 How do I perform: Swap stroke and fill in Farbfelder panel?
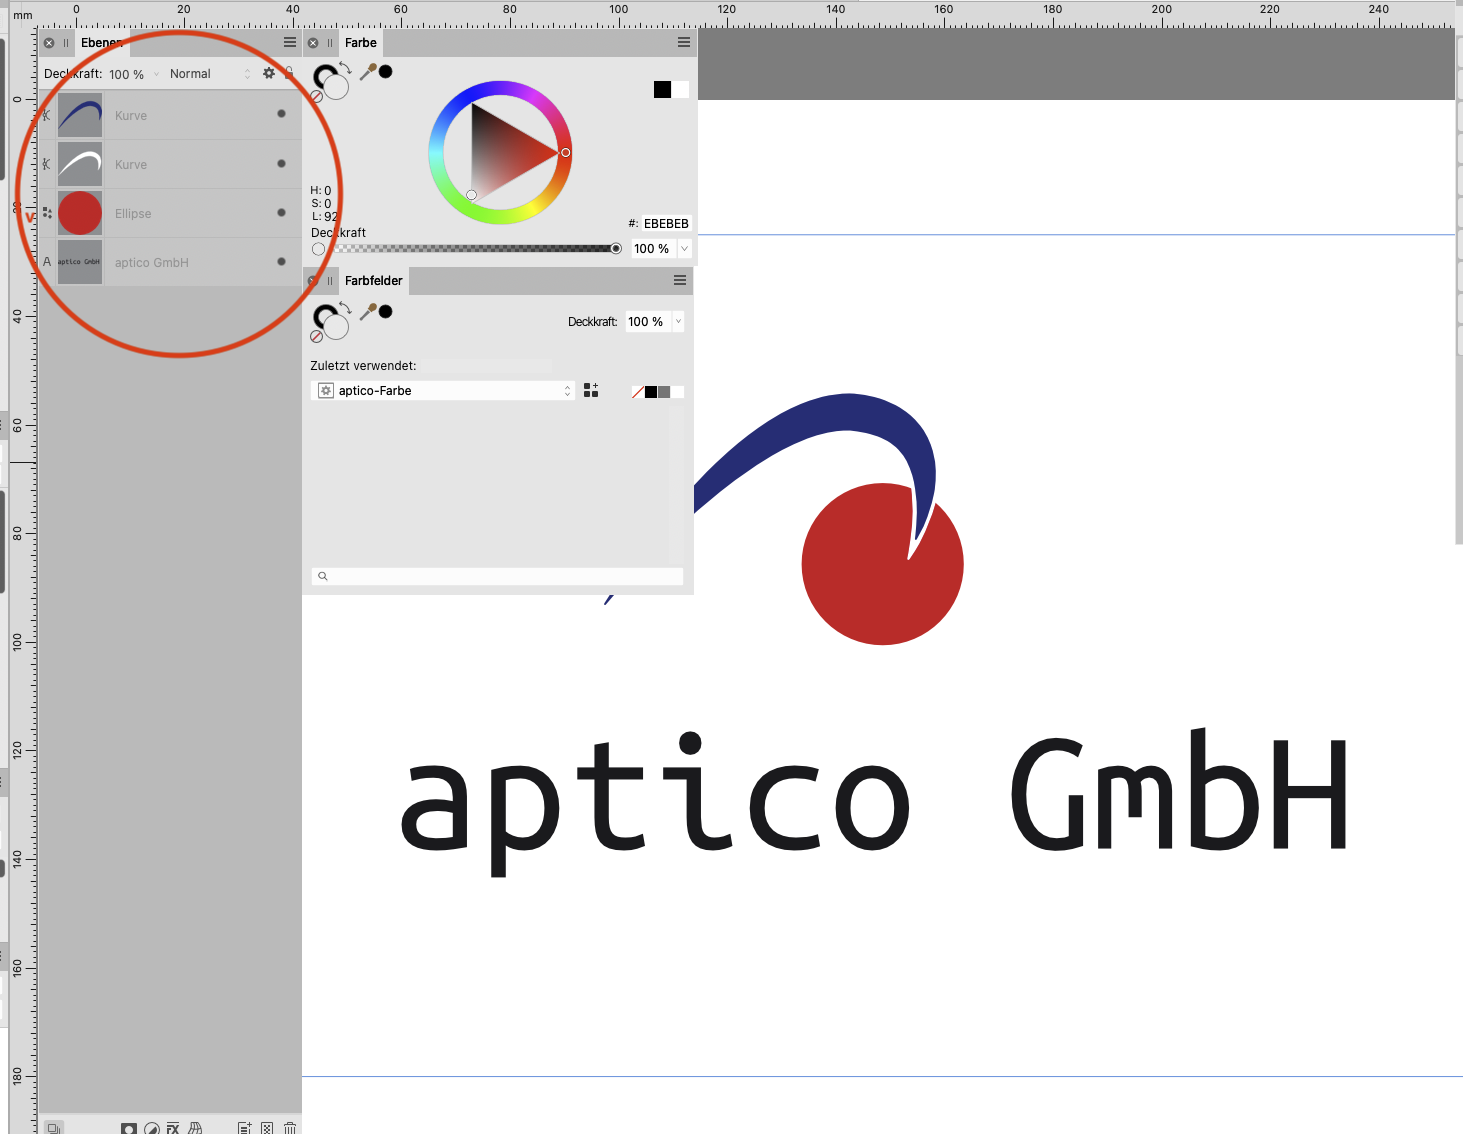[x=345, y=308]
